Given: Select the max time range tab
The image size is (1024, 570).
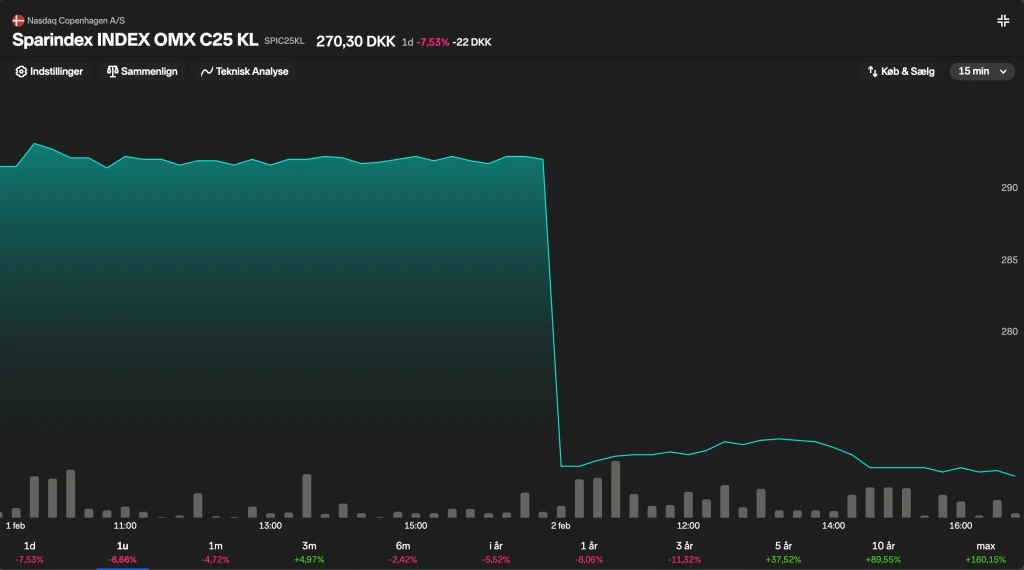Looking at the screenshot, I should pos(985,552).
